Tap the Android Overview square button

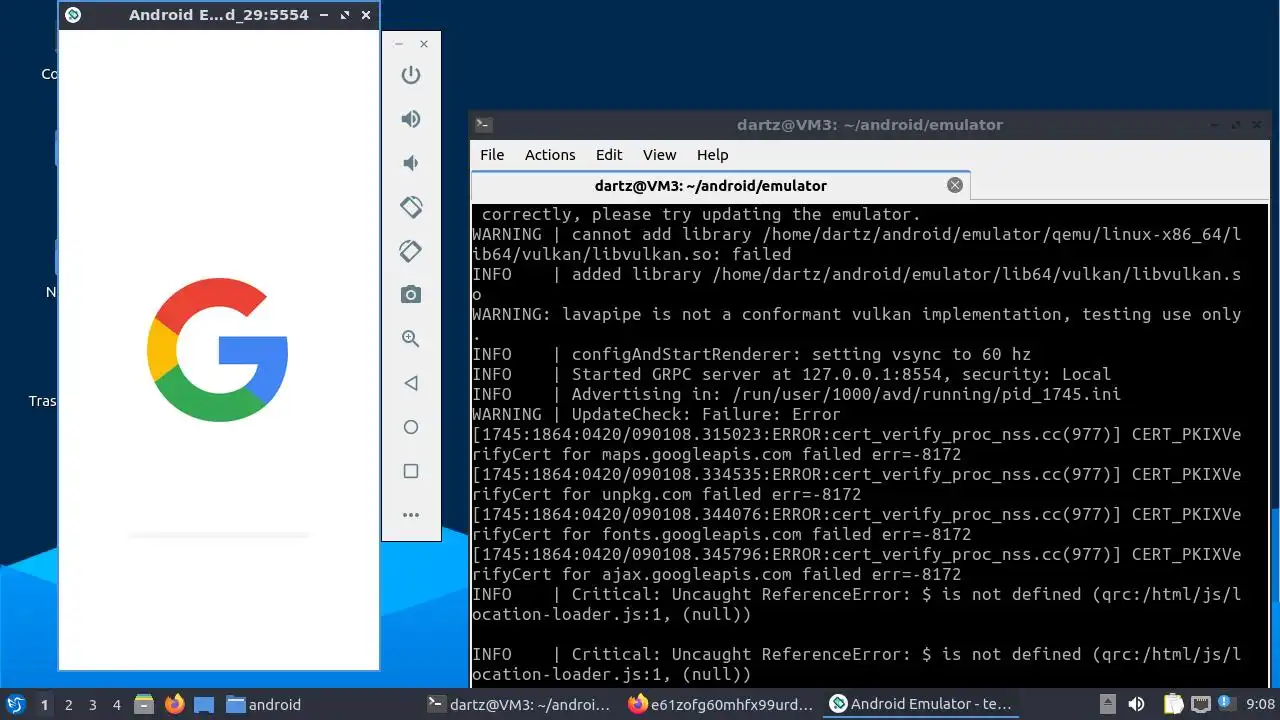pos(410,471)
